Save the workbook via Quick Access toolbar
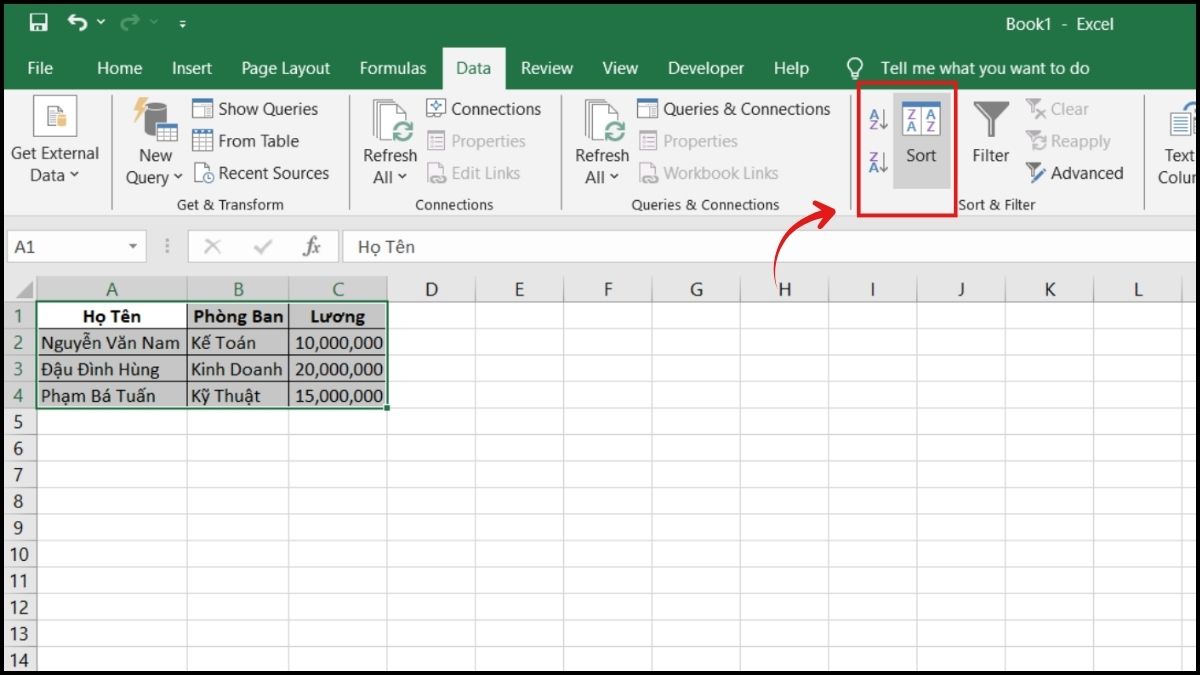The height and width of the screenshot is (675, 1200). pos(40,23)
